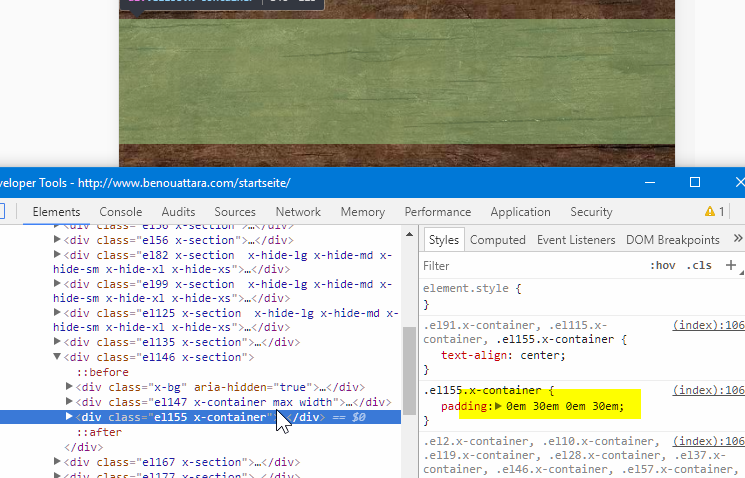The image size is (745, 478).
Task: Collapse the el146 x-section div node
Action: coord(57,357)
